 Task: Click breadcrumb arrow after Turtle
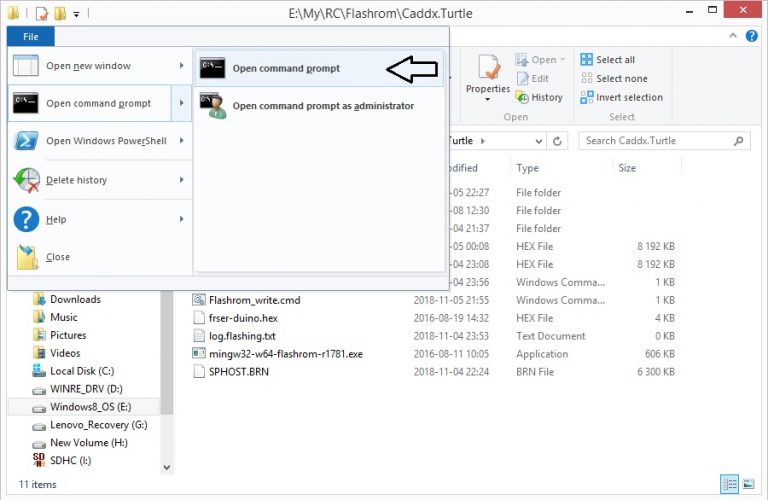point(482,141)
